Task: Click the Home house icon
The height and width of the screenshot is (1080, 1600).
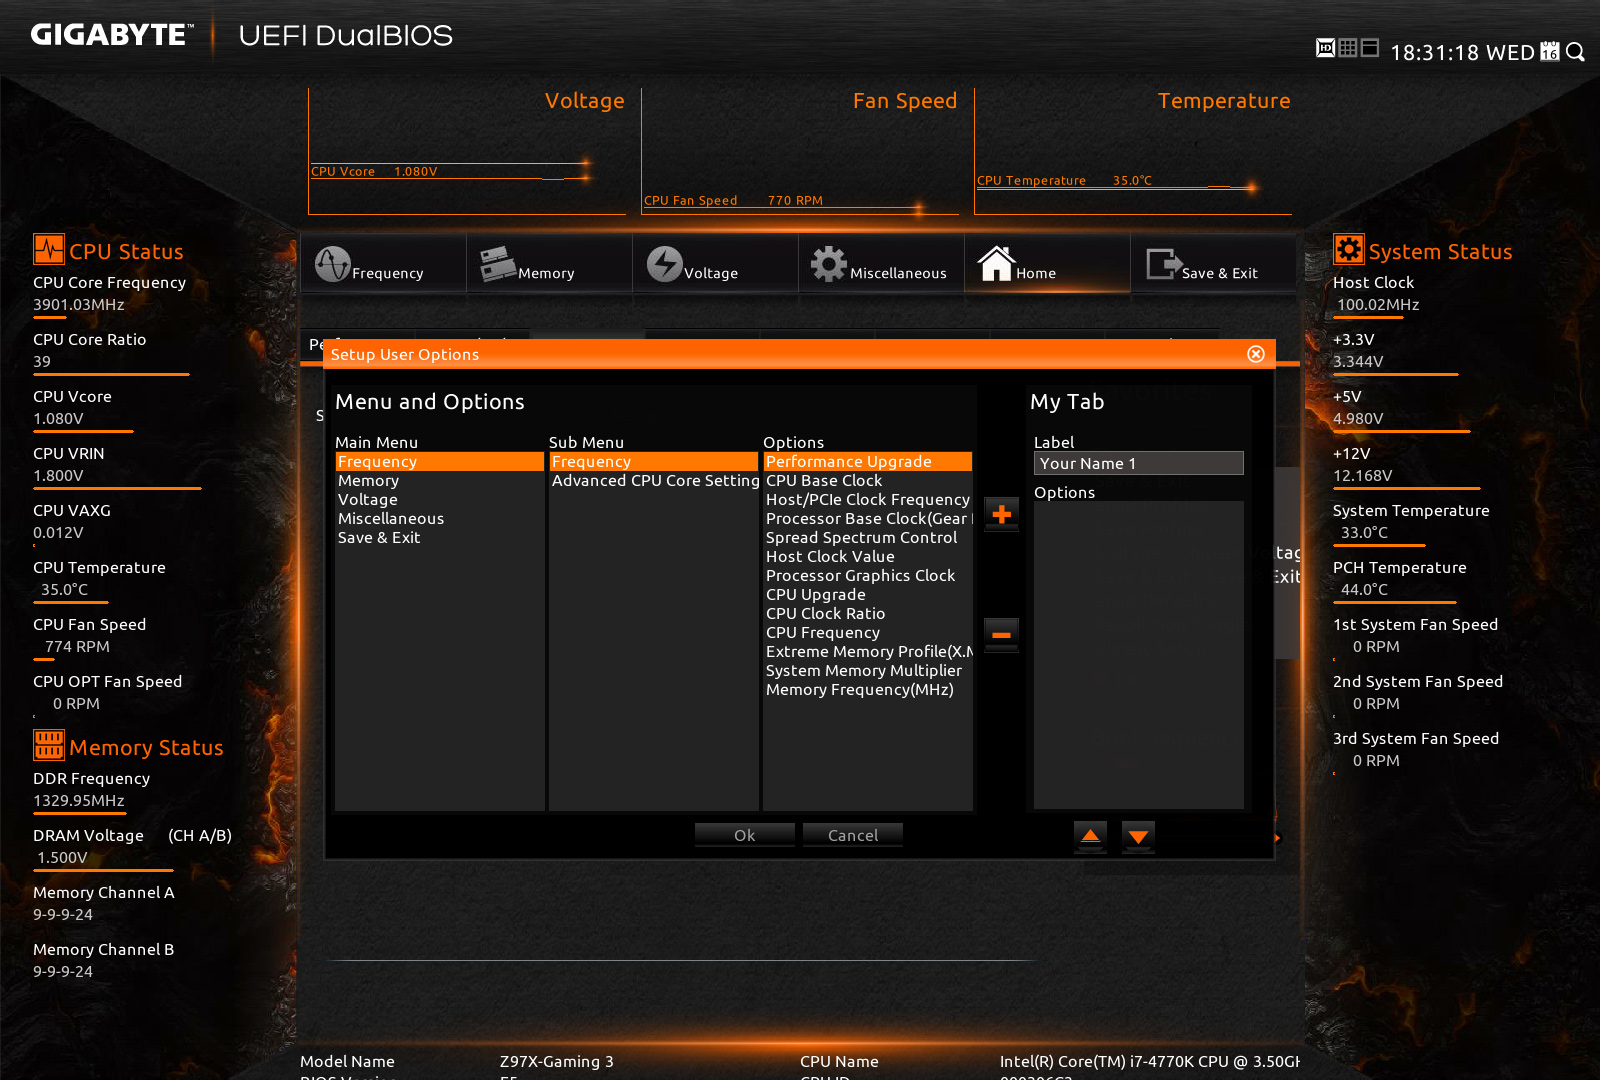Action: [996, 264]
